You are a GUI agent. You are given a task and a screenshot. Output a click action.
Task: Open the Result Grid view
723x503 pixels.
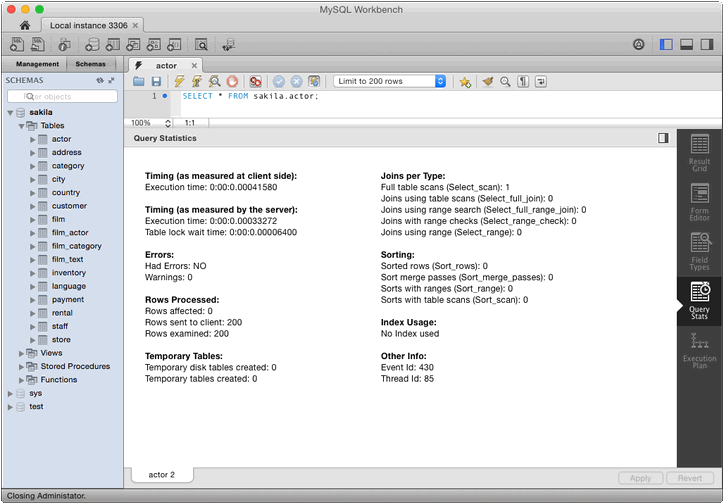[x=699, y=153]
